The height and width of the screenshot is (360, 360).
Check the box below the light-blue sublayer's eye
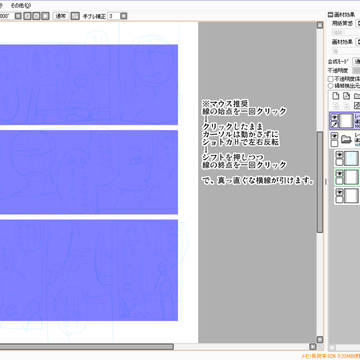[x=339, y=162]
